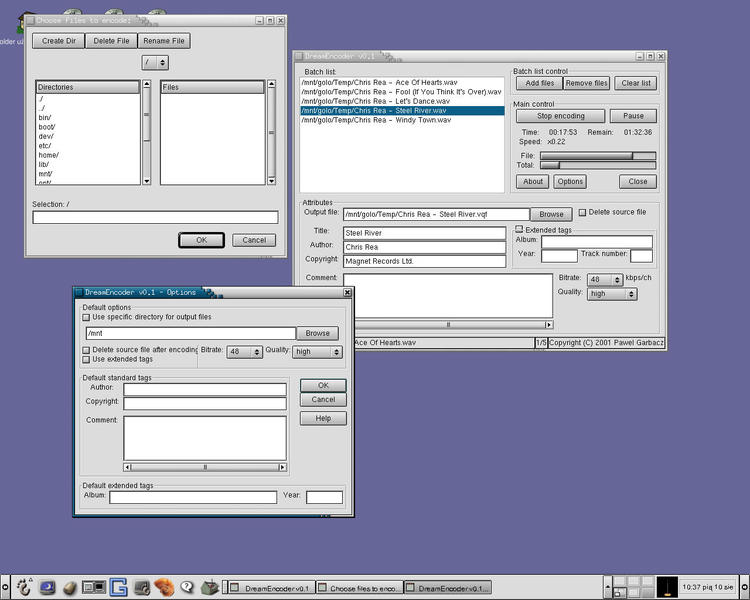The height and width of the screenshot is (600, 750).
Task: Click the Directories column header
Action: click(x=88, y=87)
